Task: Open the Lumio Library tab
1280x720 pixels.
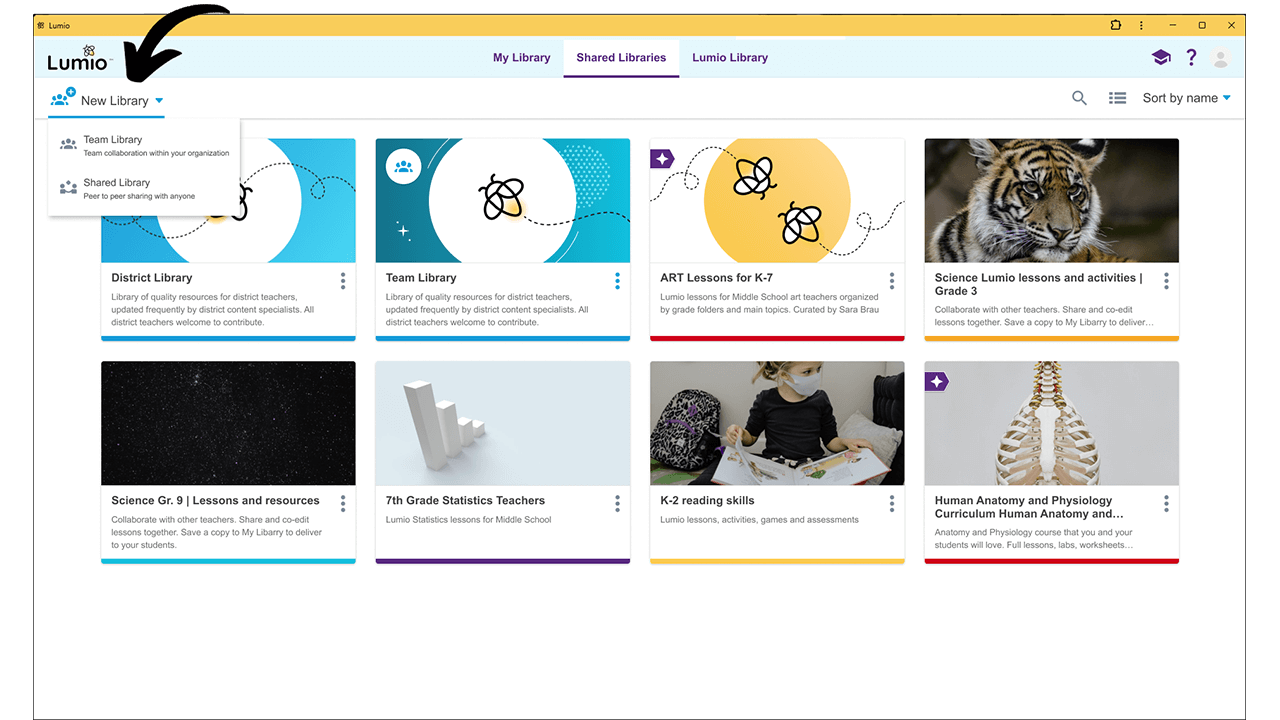Action: click(729, 57)
